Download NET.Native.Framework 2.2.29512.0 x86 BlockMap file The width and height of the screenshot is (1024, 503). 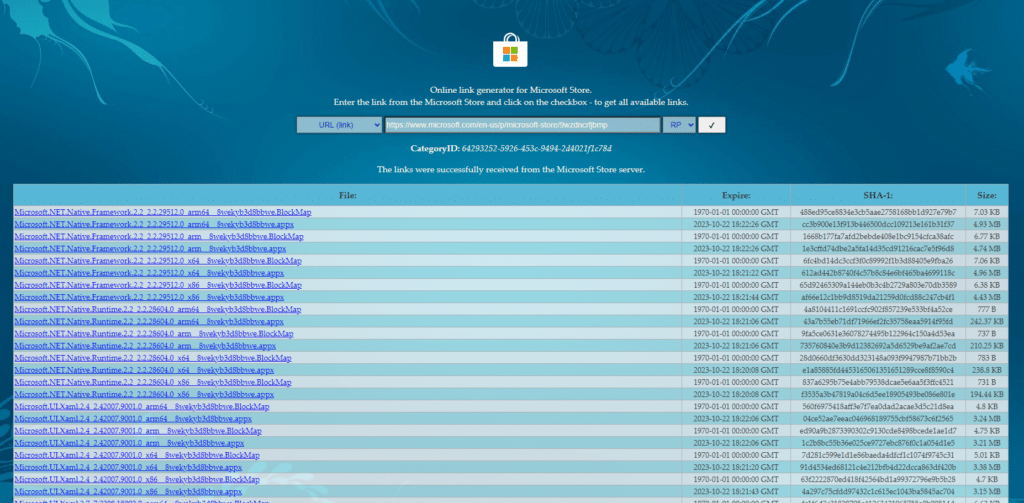tap(158, 285)
